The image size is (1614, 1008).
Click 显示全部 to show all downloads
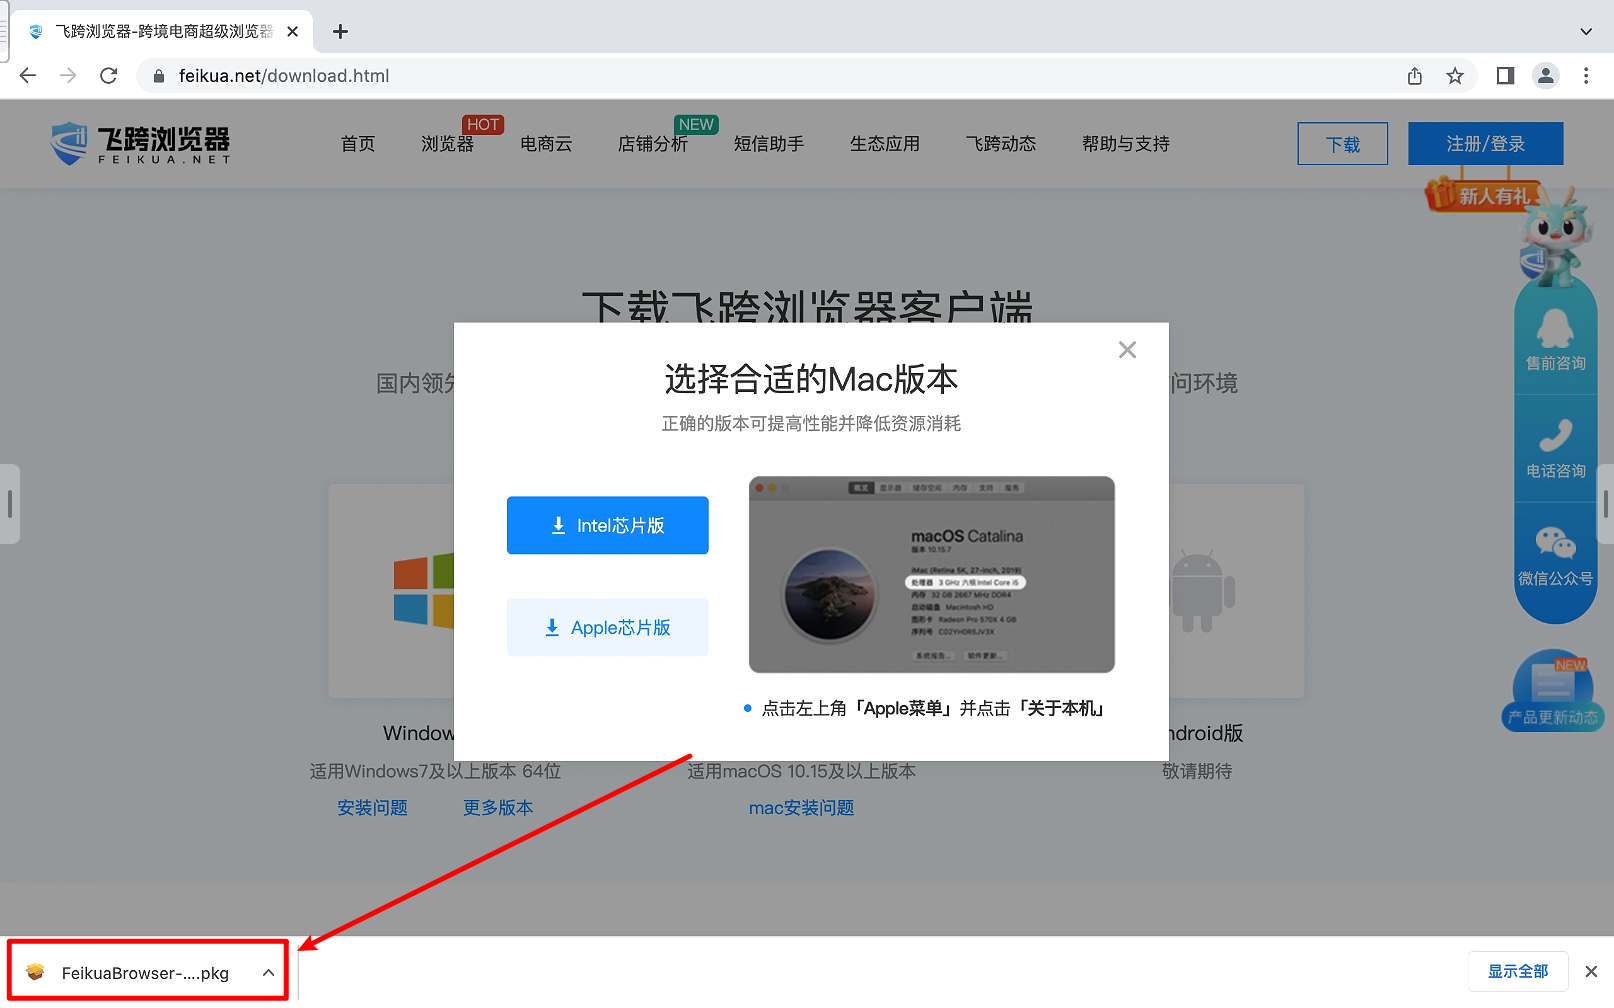[x=1517, y=972]
